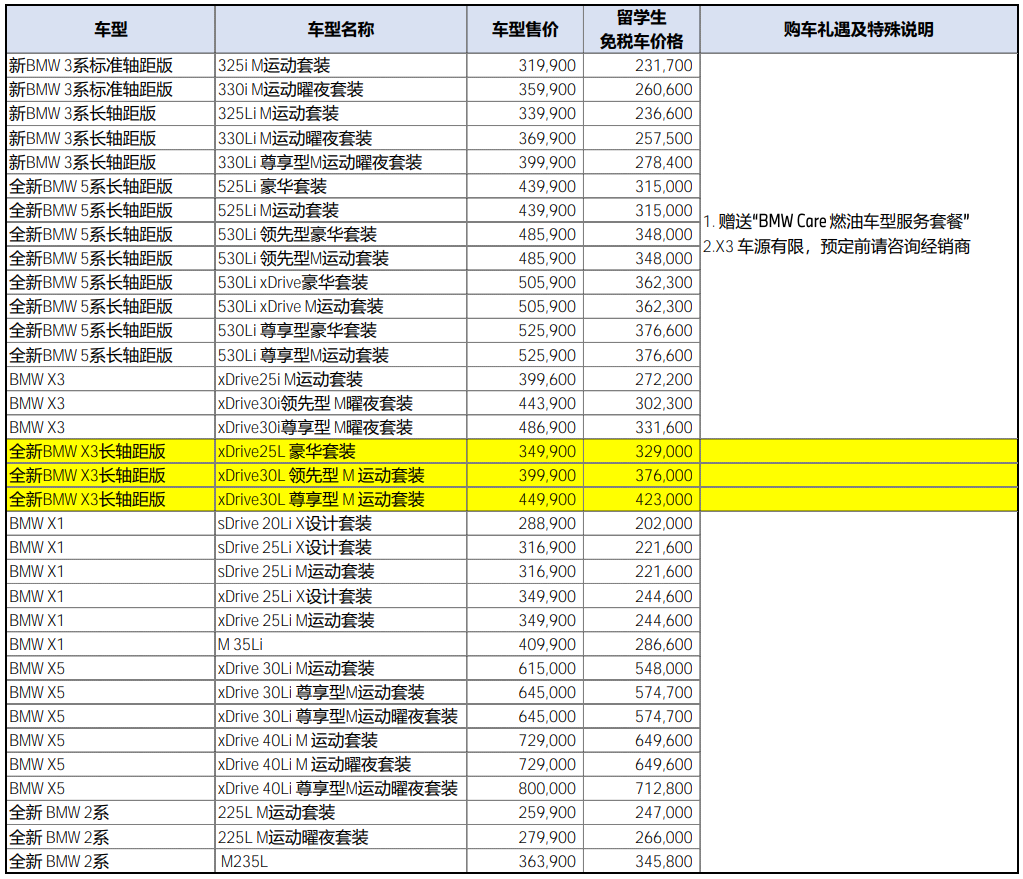Viewport: 1023px width, 879px height.
Task: Click the tax-free price 231,700
Action: tap(664, 66)
